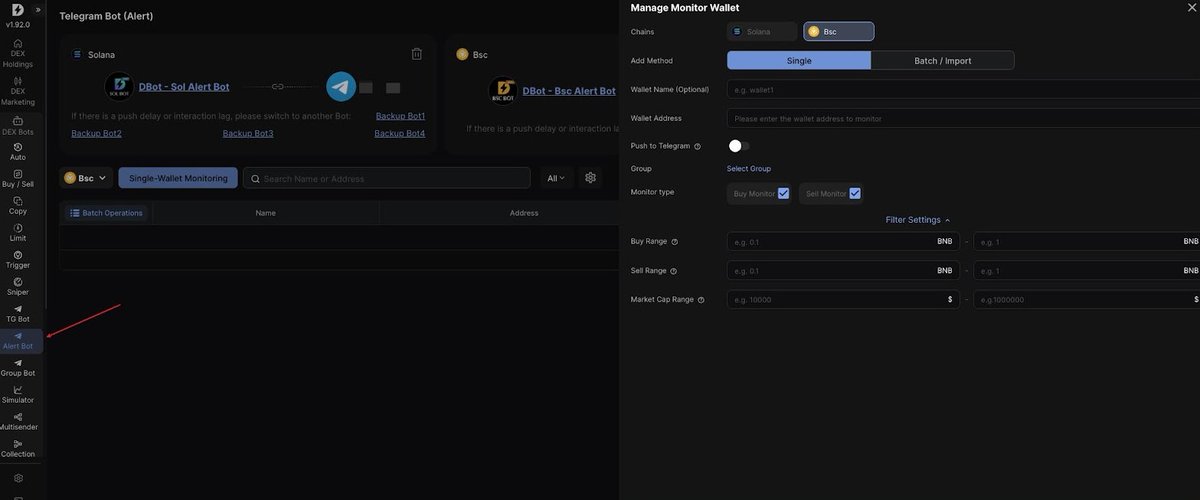Open DEX Marketing in sidebar
1200x500 pixels.
(x=18, y=91)
